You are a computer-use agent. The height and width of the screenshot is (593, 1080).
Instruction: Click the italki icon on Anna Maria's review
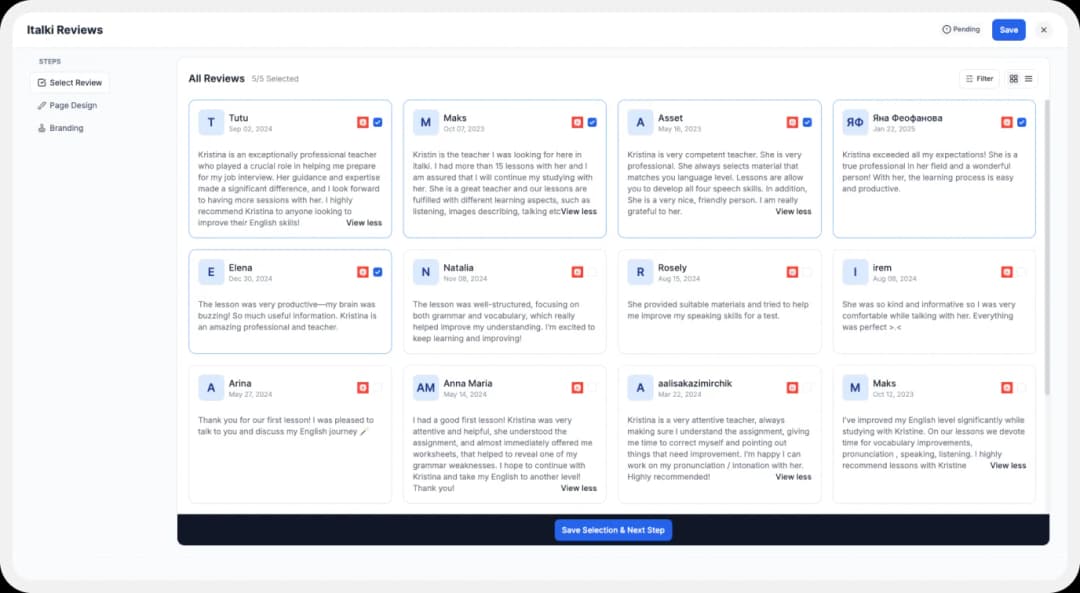coord(577,386)
